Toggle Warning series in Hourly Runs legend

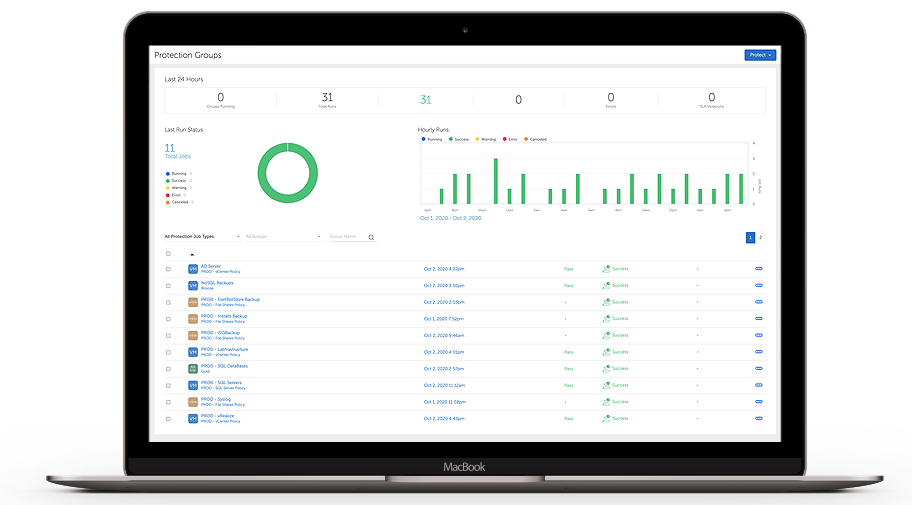pyautogui.click(x=486, y=140)
